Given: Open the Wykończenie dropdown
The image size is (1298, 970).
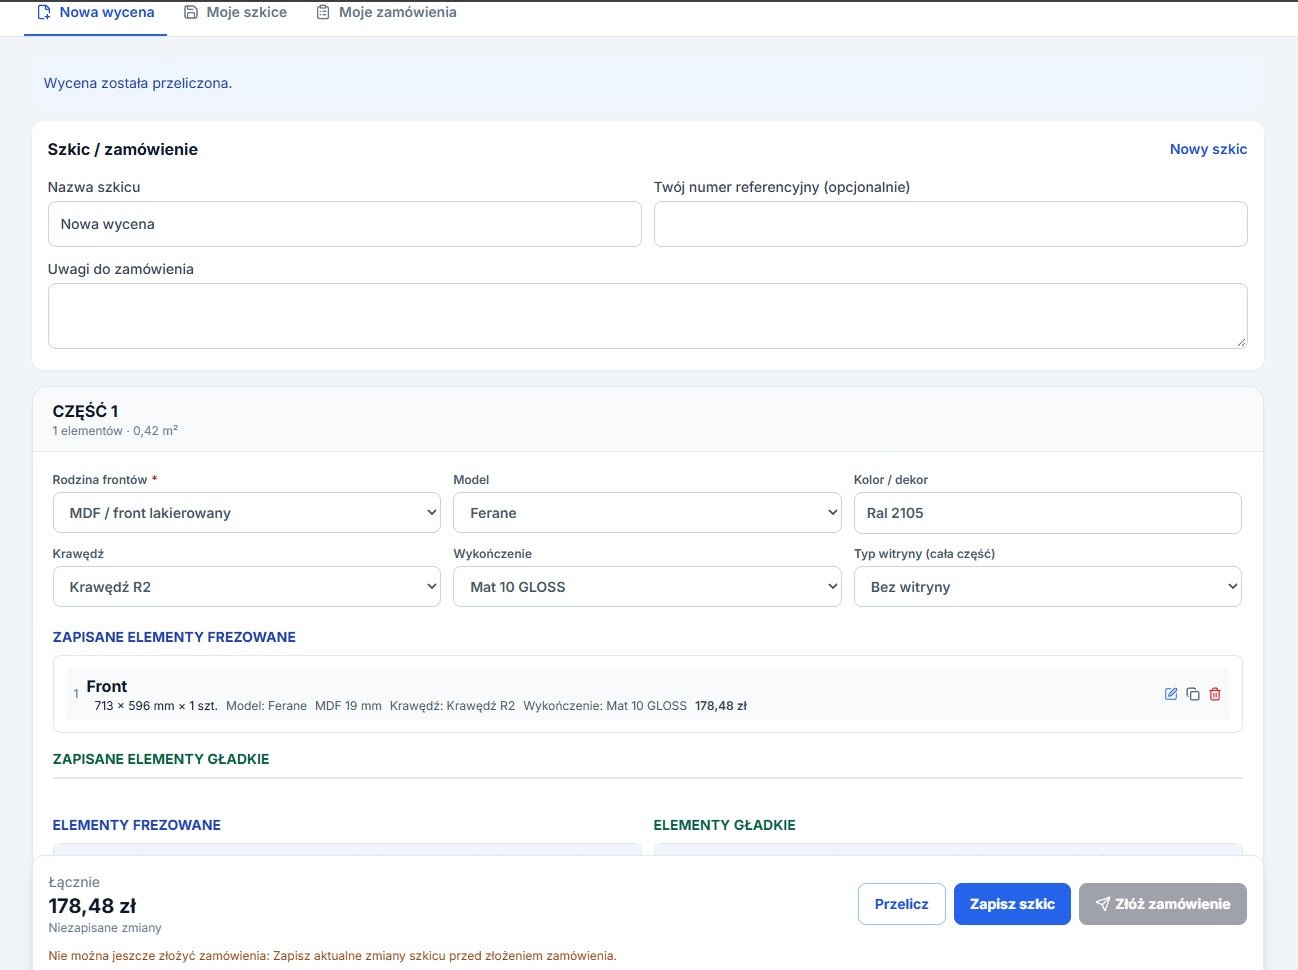Looking at the screenshot, I should pyautogui.click(x=647, y=587).
